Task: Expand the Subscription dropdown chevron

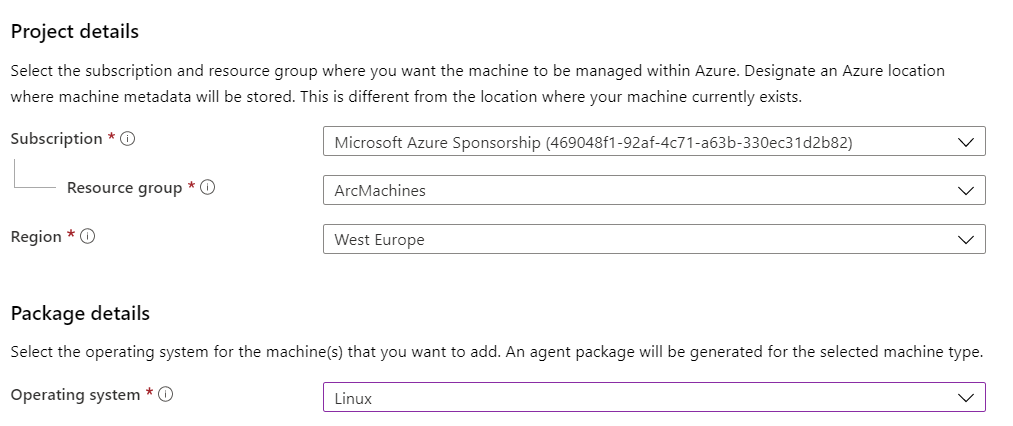Action: (965, 142)
